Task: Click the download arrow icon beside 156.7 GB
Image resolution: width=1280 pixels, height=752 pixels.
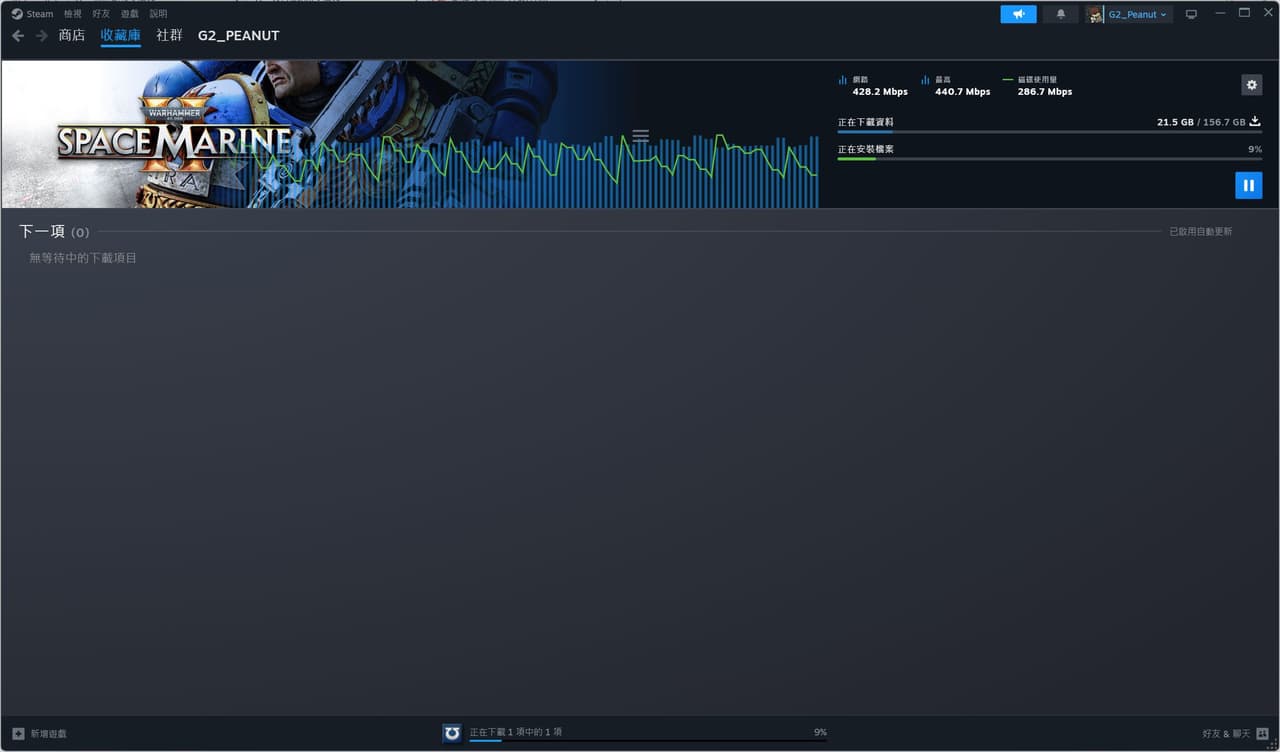Action: [x=1256, y=122]
